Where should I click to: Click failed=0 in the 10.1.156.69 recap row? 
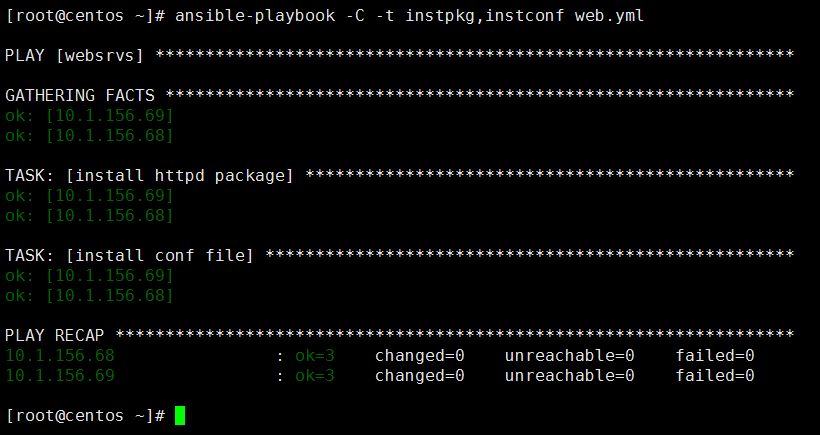pos(715,375)
